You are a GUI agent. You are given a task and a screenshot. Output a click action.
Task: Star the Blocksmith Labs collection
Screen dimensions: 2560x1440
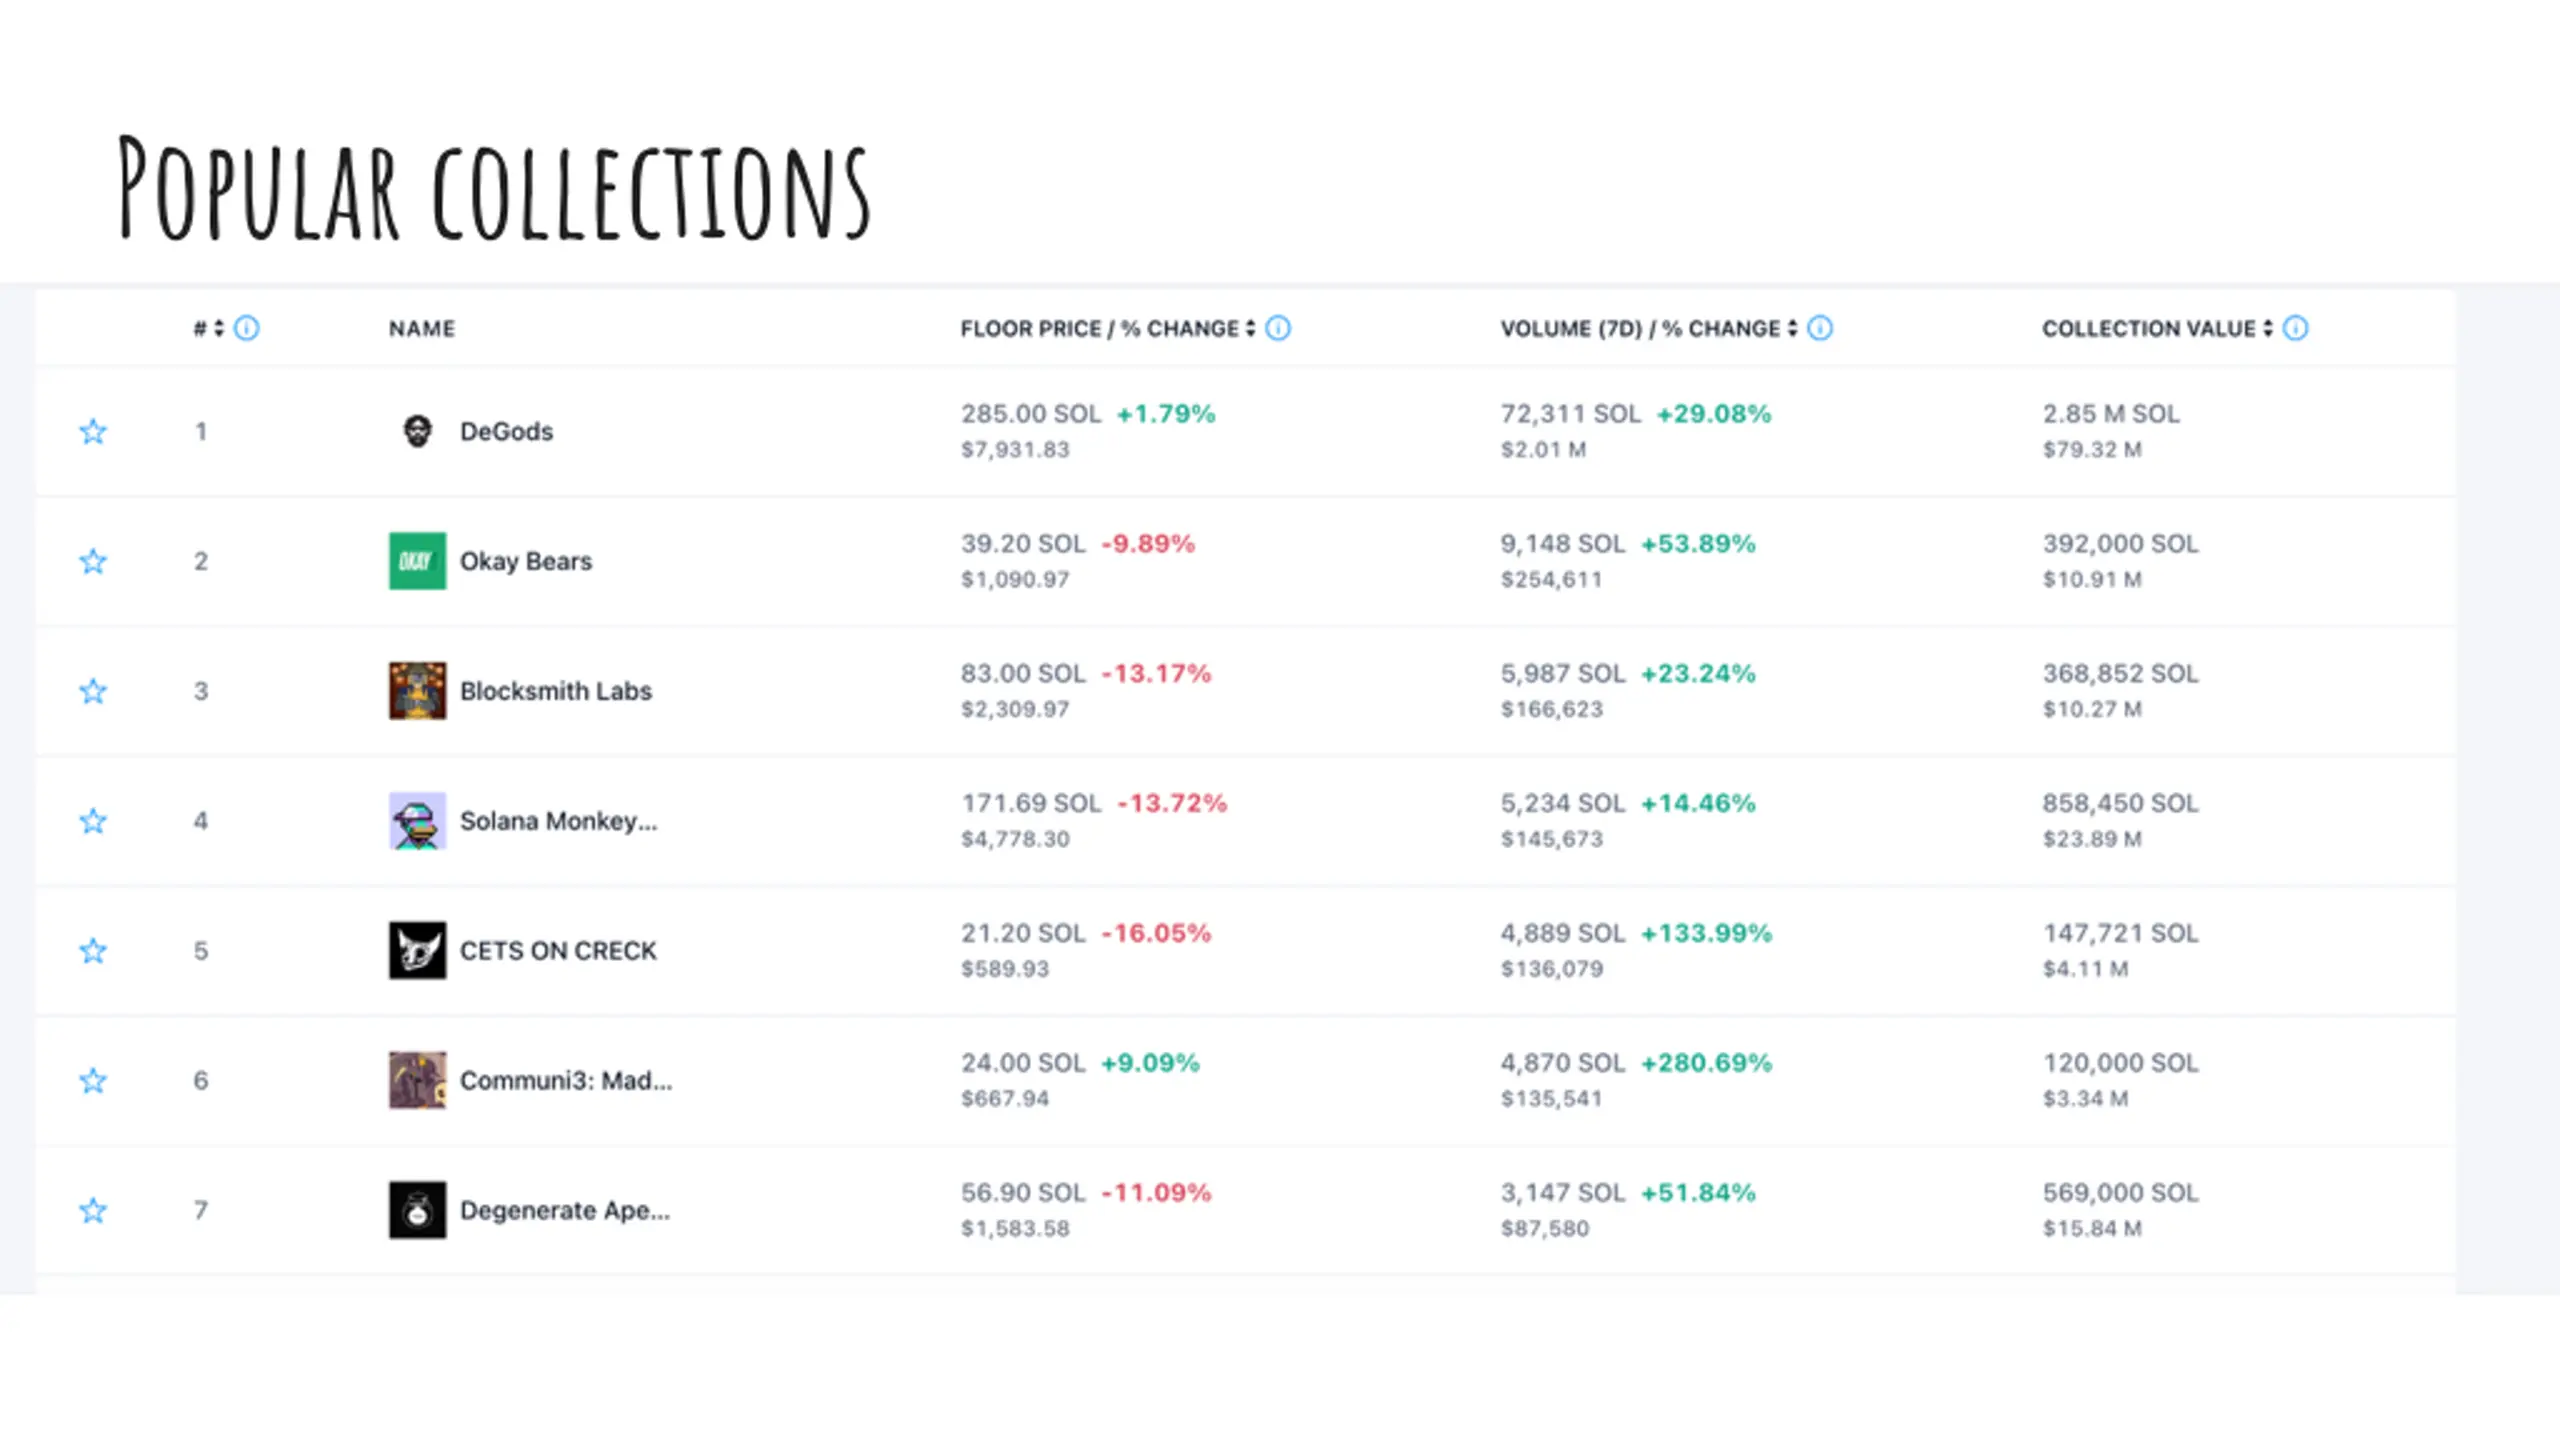point(93,691)
